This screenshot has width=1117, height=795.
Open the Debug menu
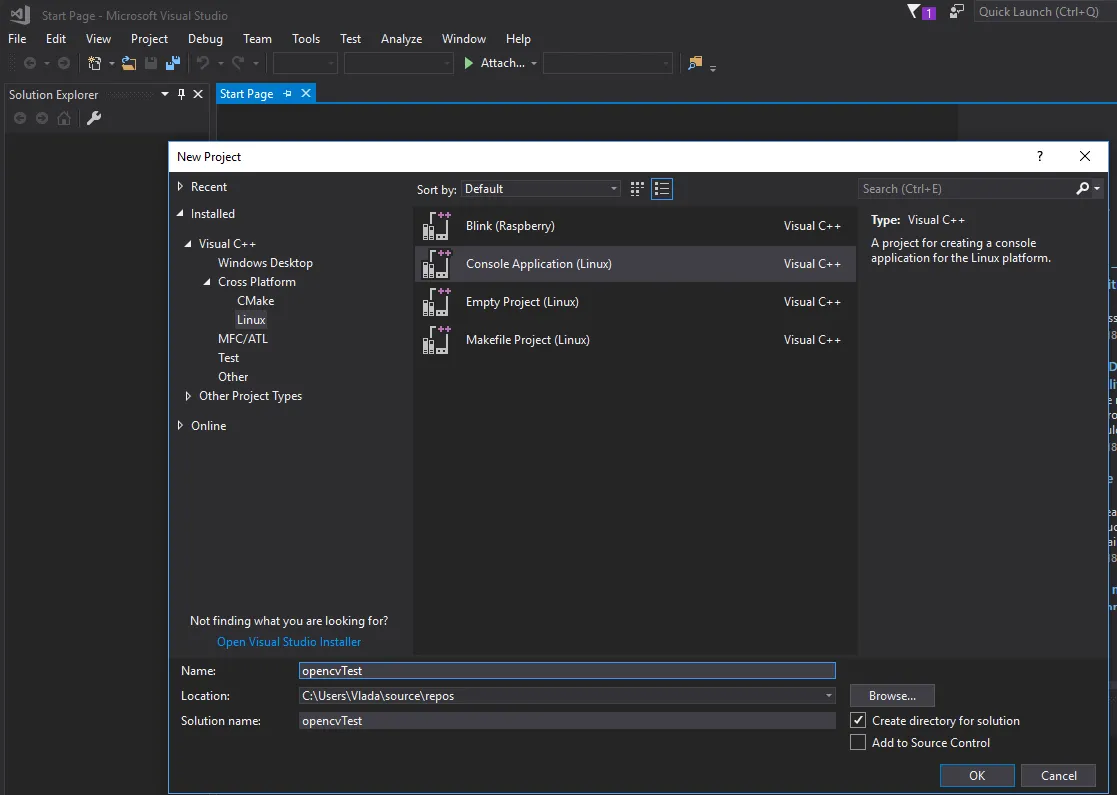click(205, 38)
